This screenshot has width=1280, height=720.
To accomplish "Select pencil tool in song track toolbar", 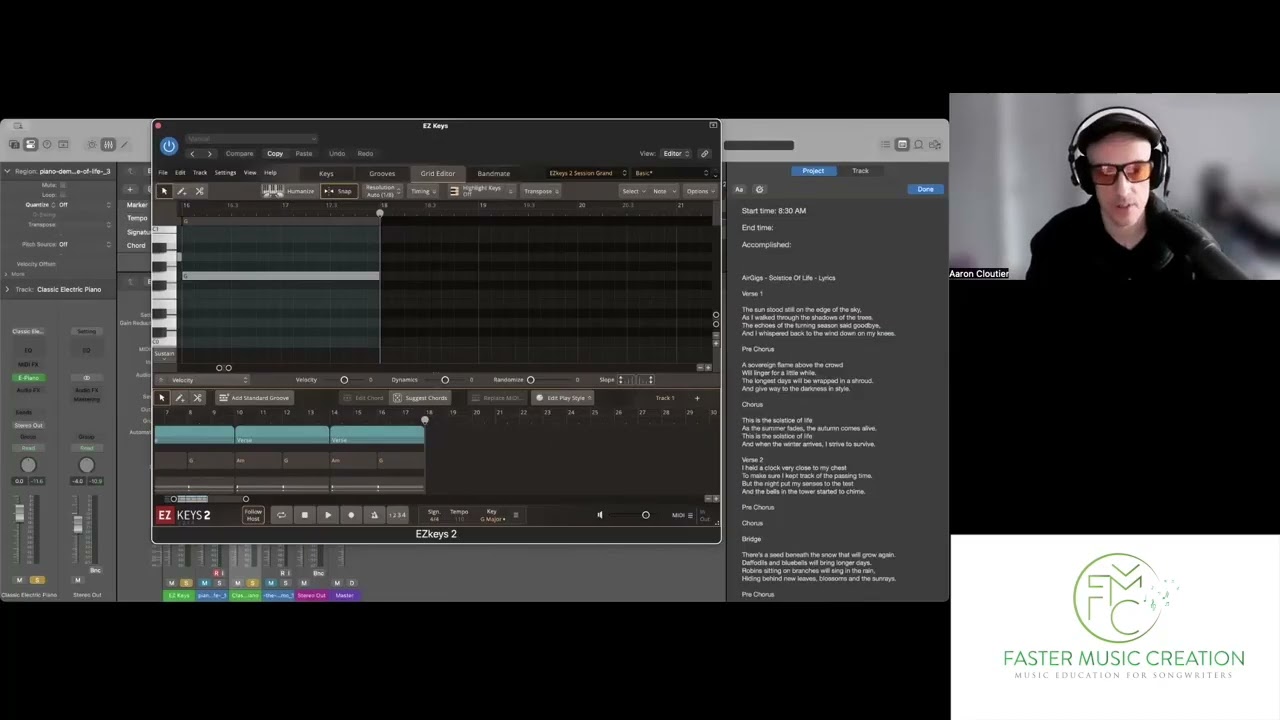I will 179,398.
